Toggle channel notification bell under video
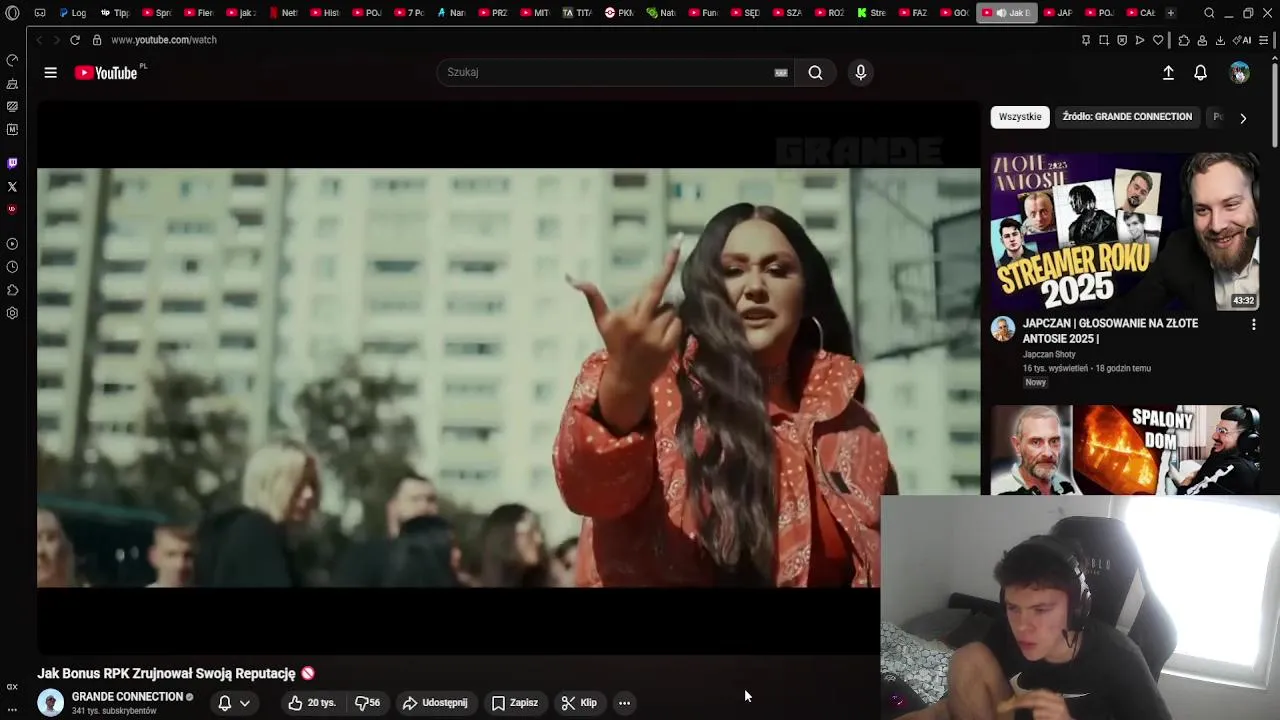The image size is (1280, 720). pyautogui.click(x=225, y=703)
